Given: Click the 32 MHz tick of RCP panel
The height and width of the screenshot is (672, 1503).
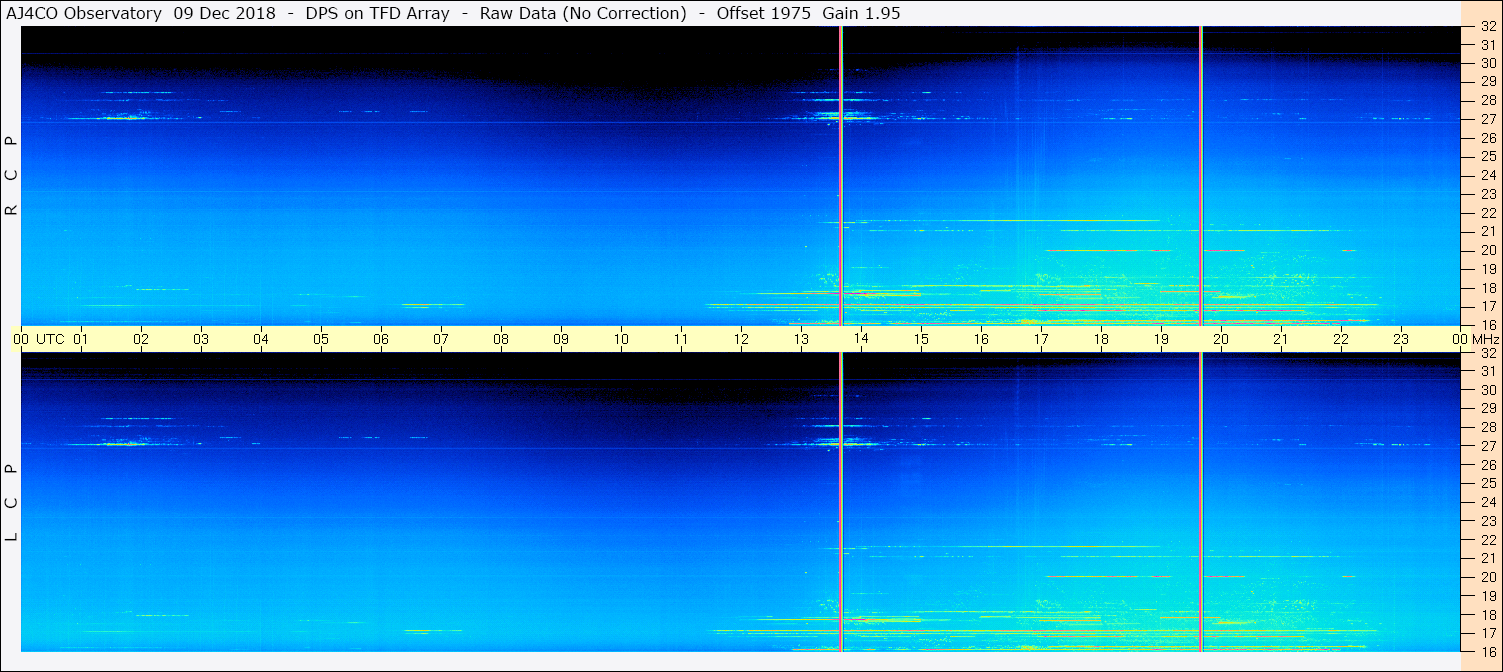Looking at the screenshot, I should click(x=1487, y=26).
